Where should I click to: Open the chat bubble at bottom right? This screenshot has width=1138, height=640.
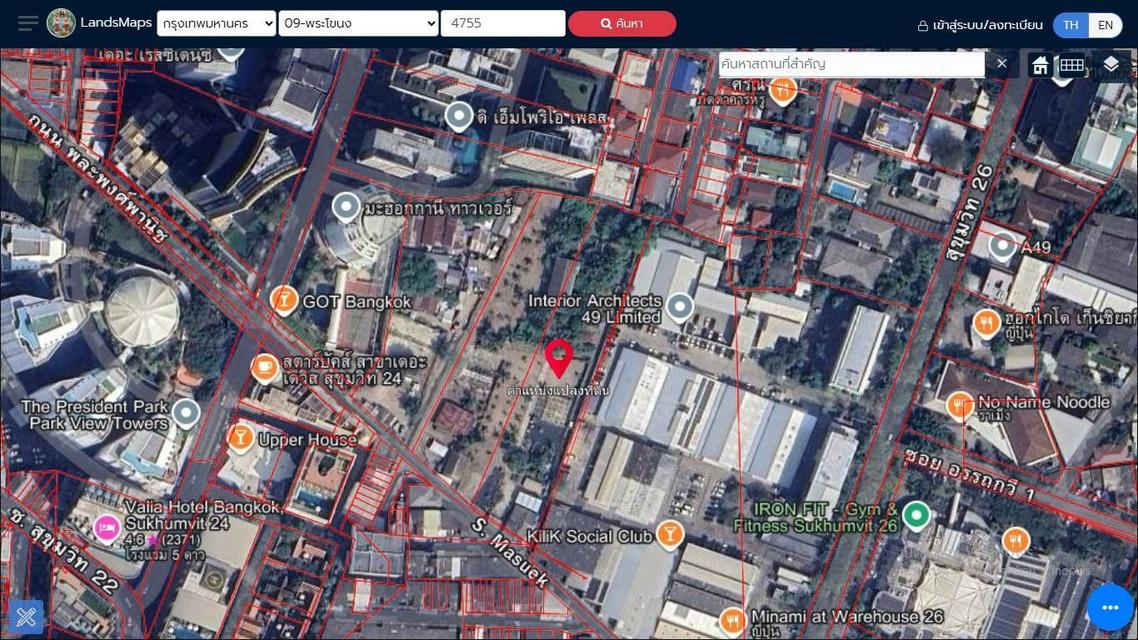tap(1109, 606)
